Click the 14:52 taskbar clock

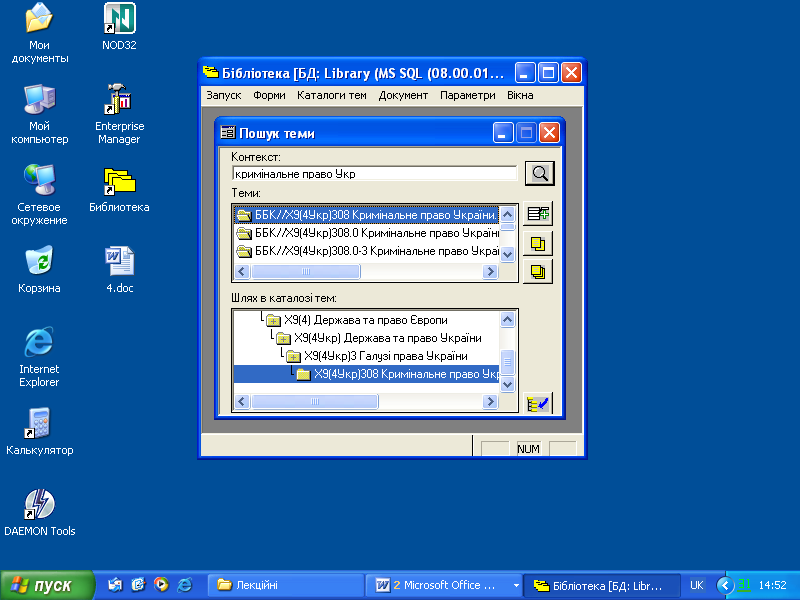click(772, 585)
